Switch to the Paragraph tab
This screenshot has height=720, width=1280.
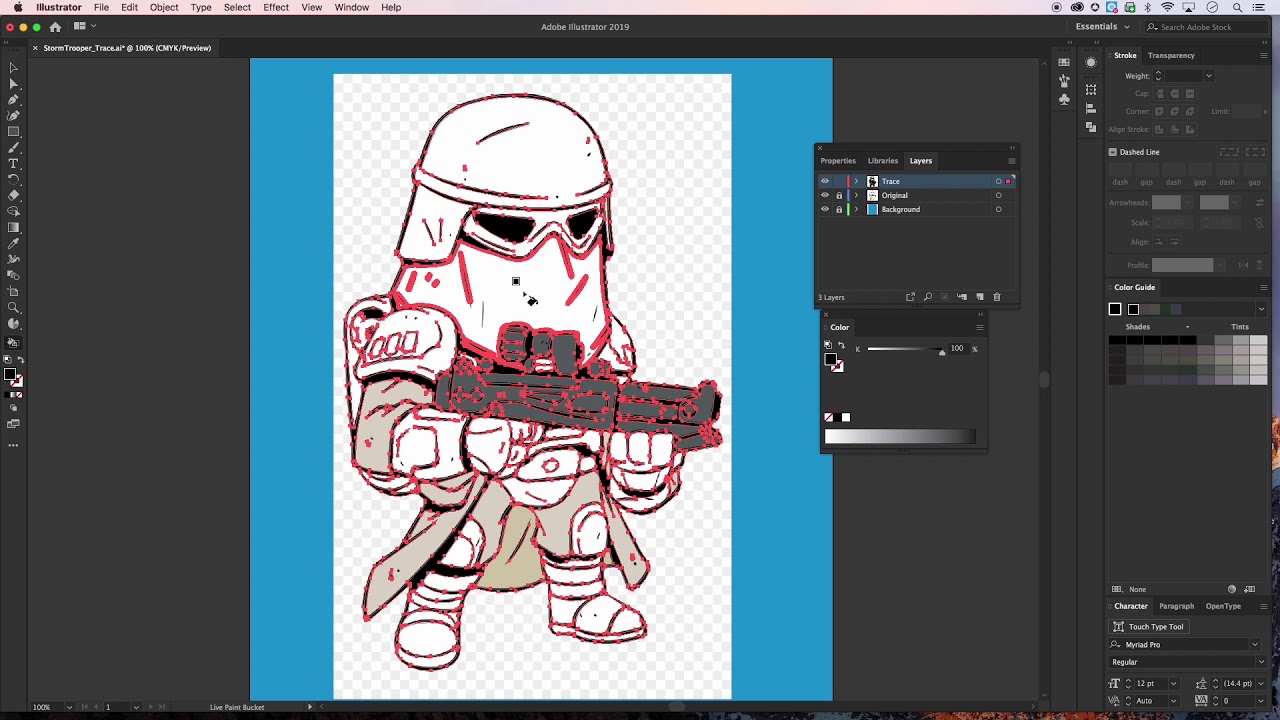(1177, 606)
